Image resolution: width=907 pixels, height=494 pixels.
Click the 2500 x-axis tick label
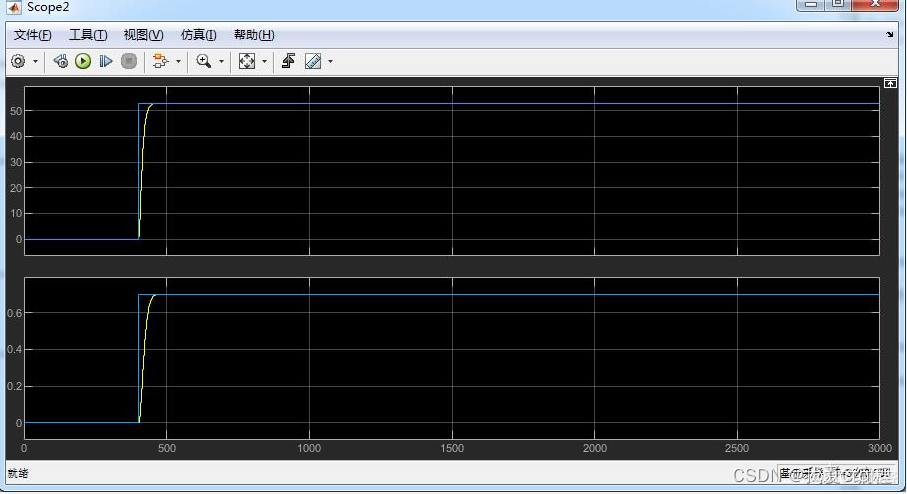pos(737,448)
